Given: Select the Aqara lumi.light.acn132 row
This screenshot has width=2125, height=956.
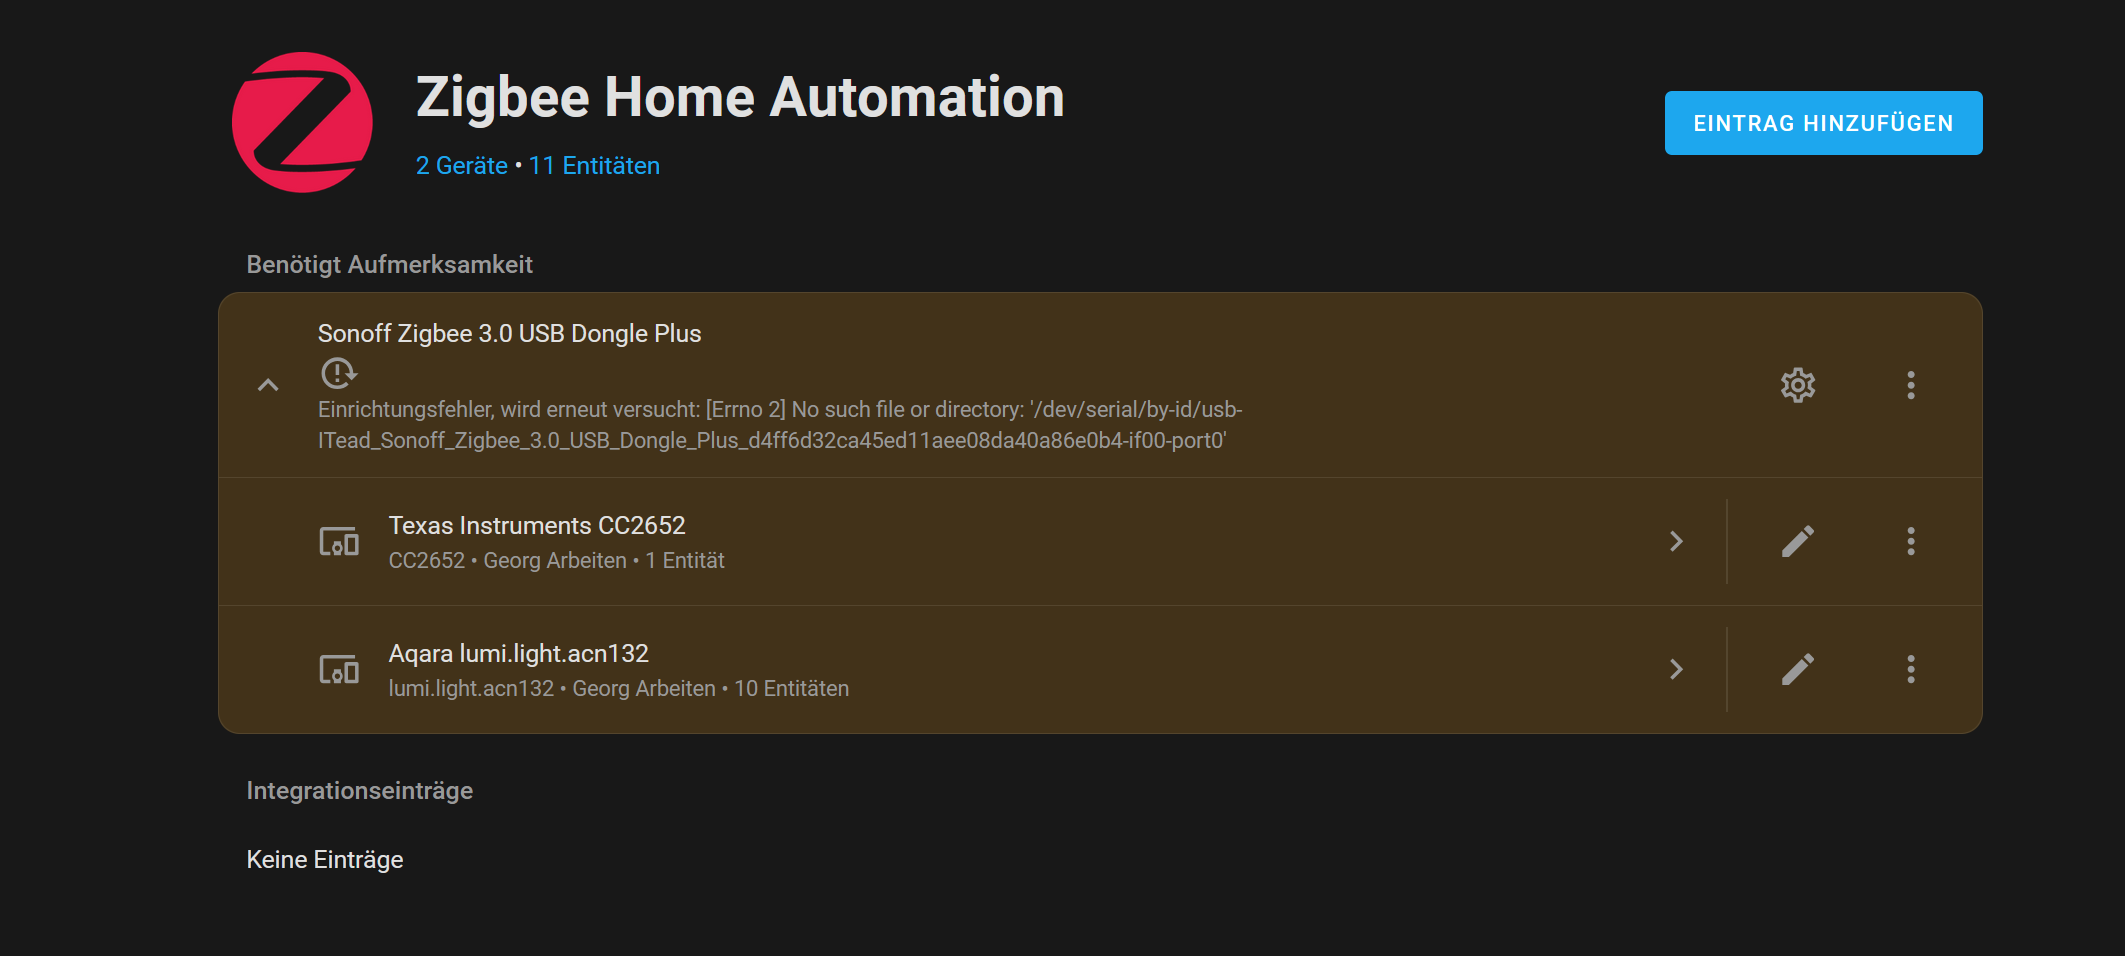Looking at the screenshot, I should click(x=973, y=669).
